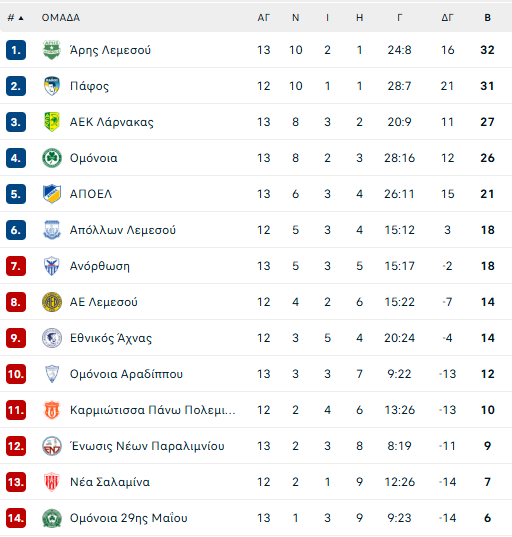
Task: Open the Απόλλων Λεμεσού team link
Action: (x=123, y=230)
